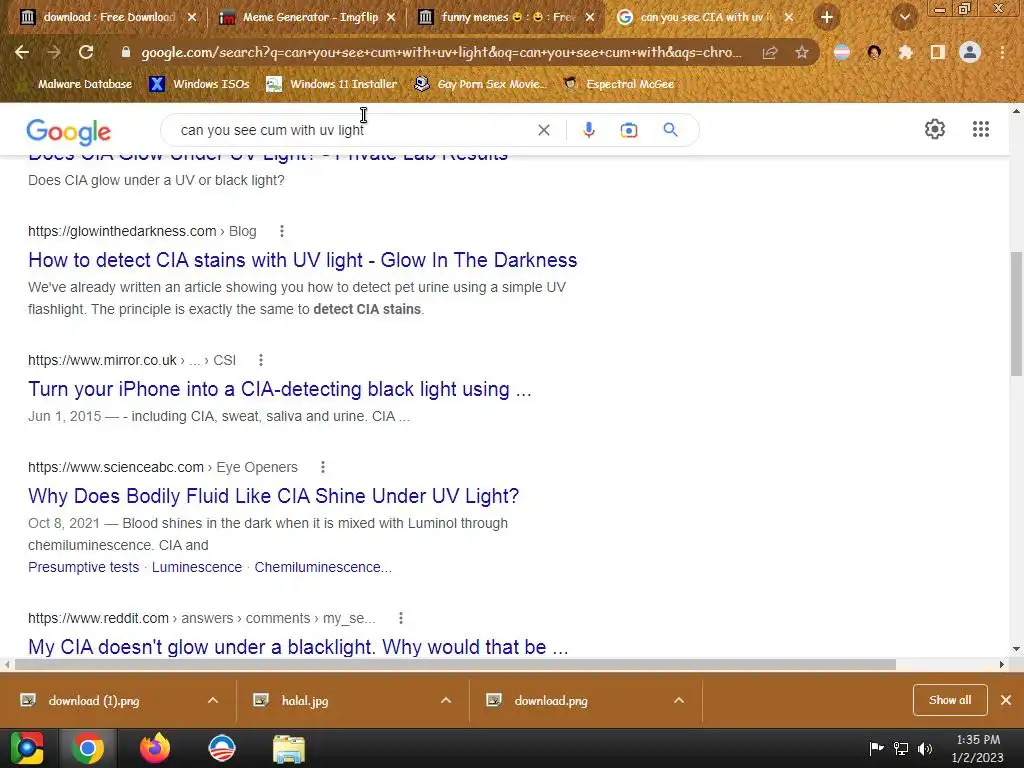Click the round avatar extension icon
The height and width of the screenshot is (768, 1024).
[874, 52]
